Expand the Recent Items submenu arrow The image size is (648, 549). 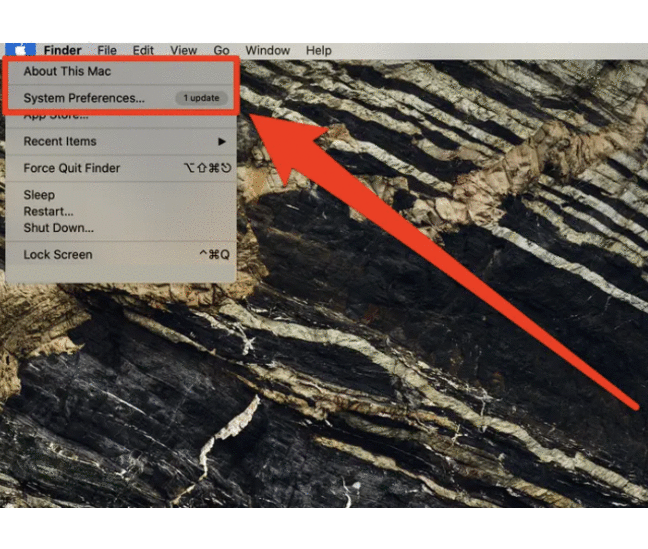[x=223, y=142]
